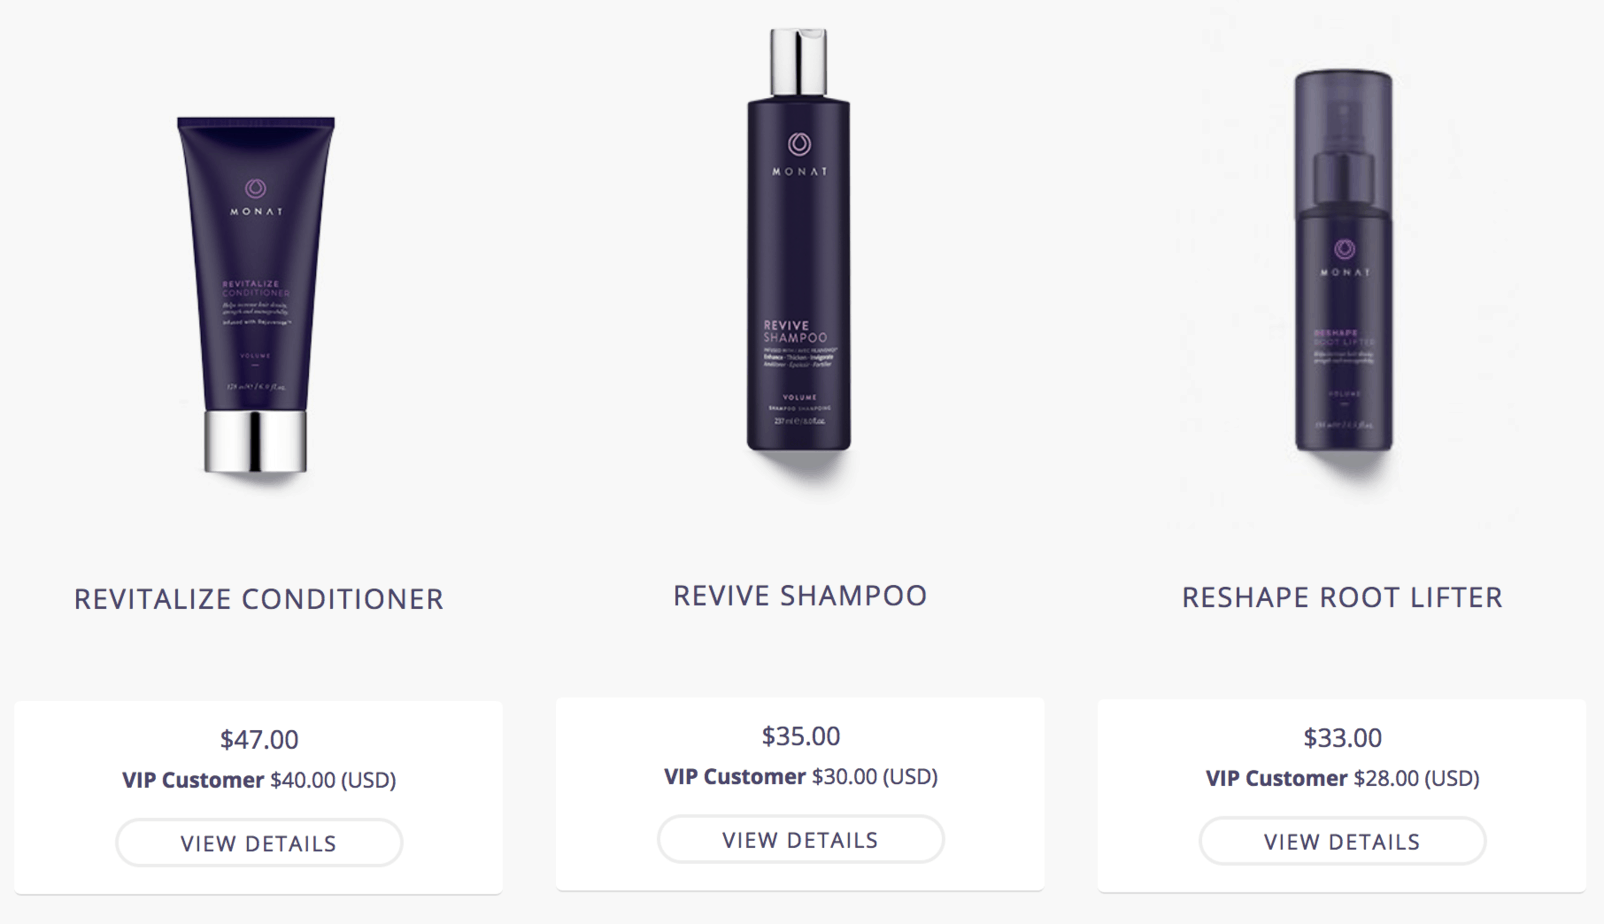The width and height of the screenshot is (1604, 924).
Task: Click the $35.00 shampoo price
Action: [x=801, y=736]
